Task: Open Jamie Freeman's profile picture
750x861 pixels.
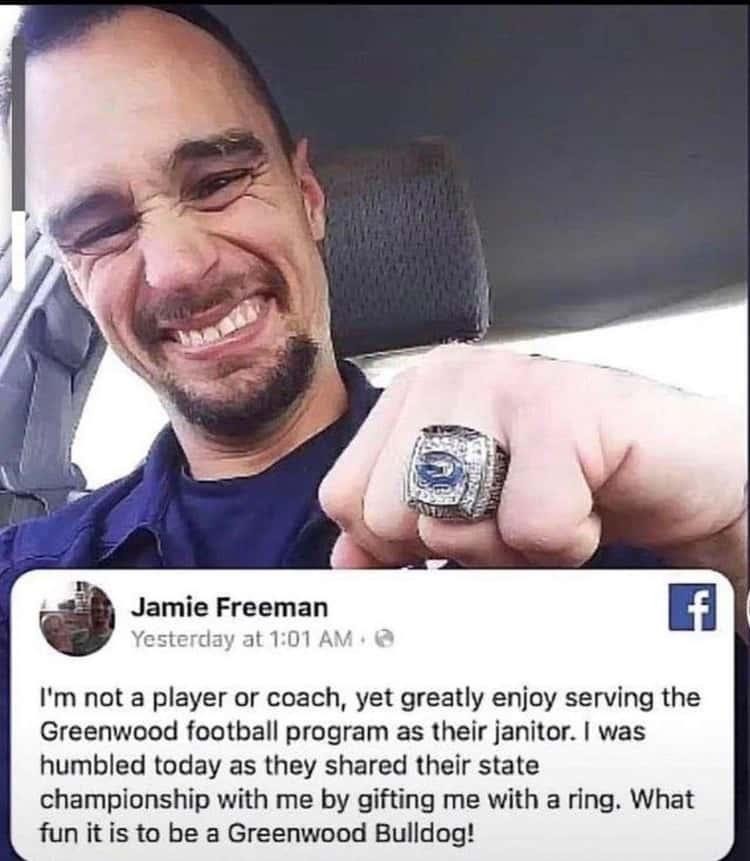Action: (77, 619)
